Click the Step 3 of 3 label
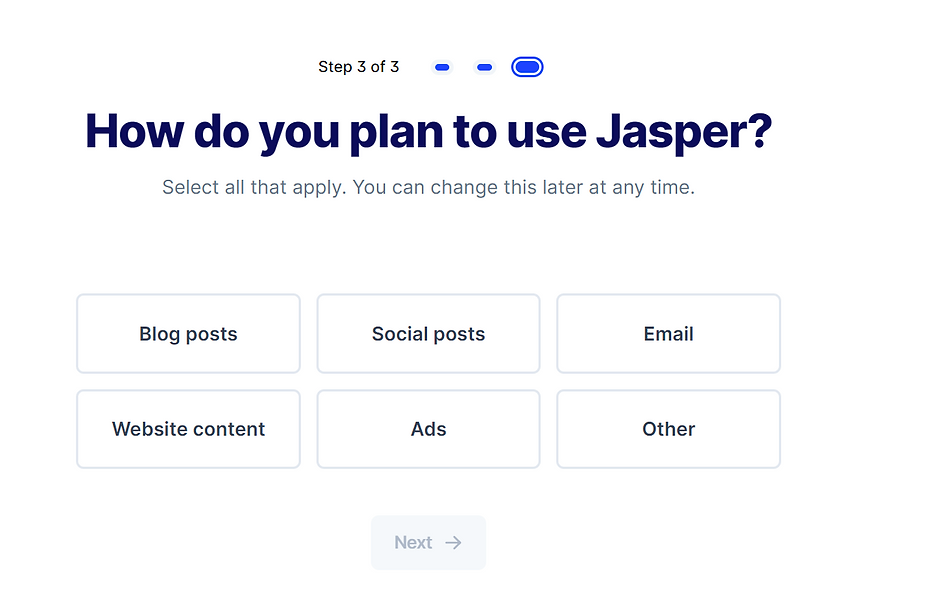 pyautogui.click(x=358, y=67)
